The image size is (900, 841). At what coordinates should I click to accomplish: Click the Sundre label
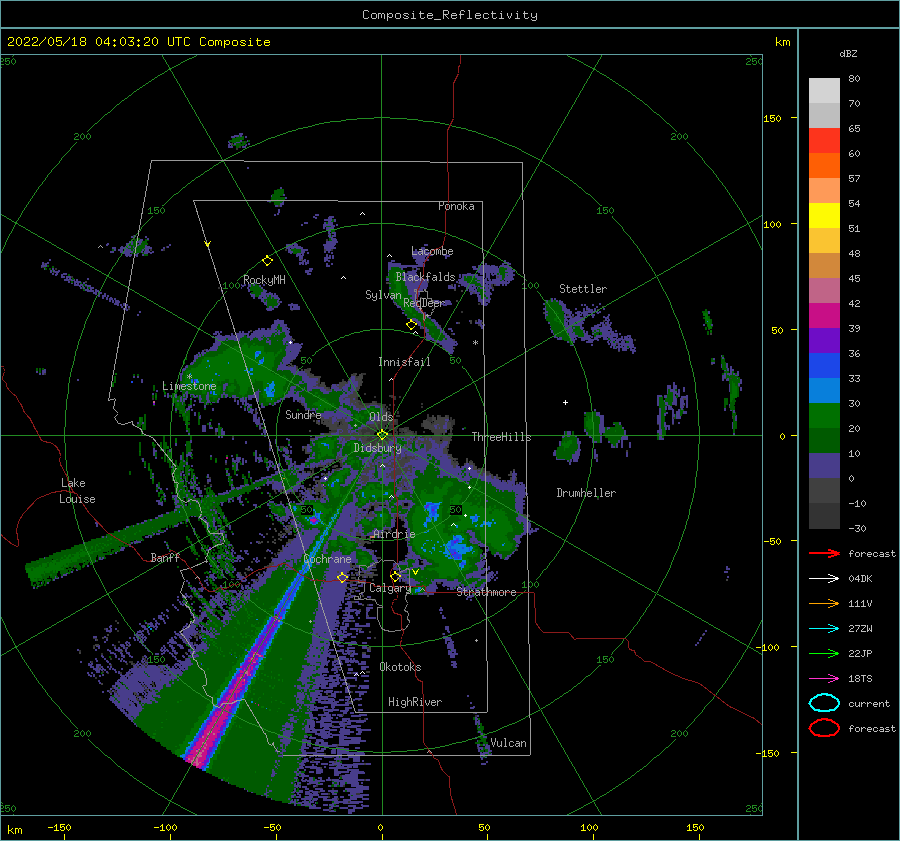(303, 414)
